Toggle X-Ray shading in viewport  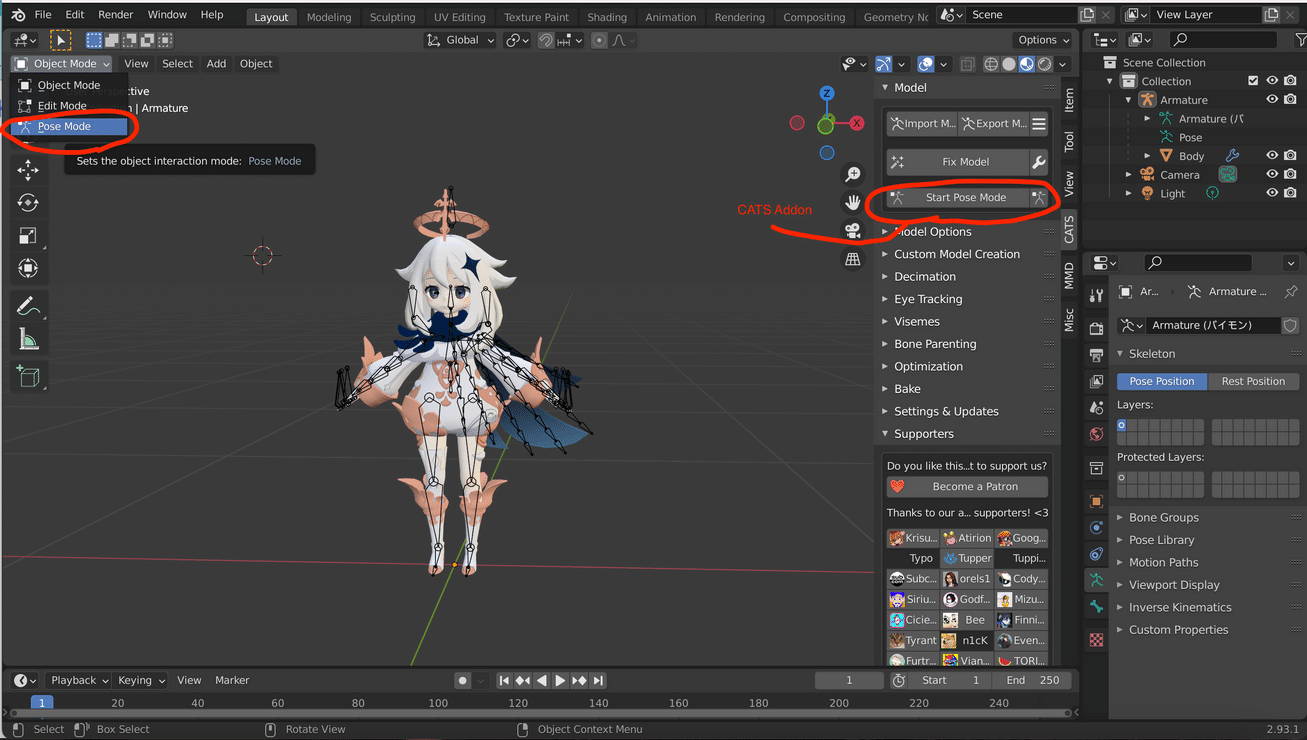tap(967, 64)
